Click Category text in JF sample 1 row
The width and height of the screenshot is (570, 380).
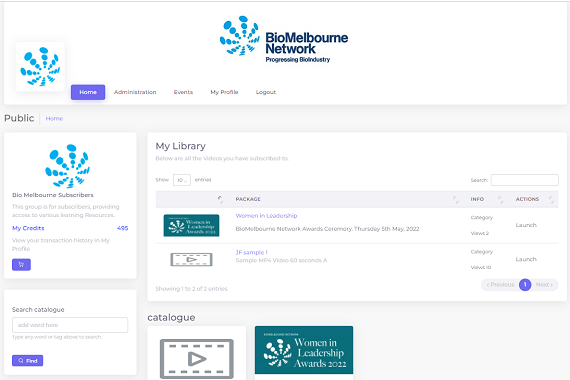[x=482, y=252]
